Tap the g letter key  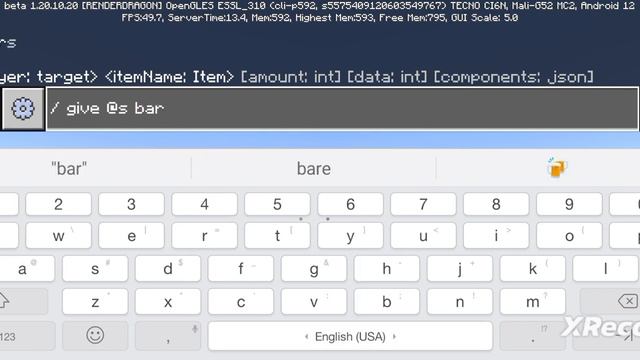(314, 269)
